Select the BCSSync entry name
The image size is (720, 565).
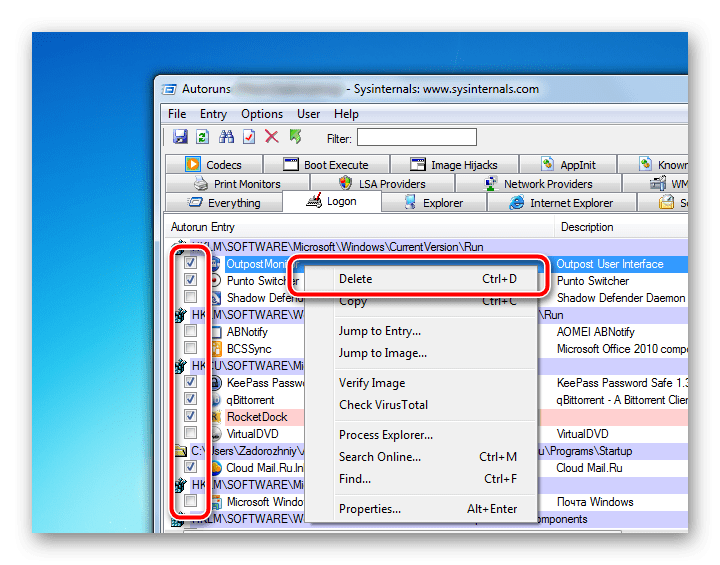249,349
